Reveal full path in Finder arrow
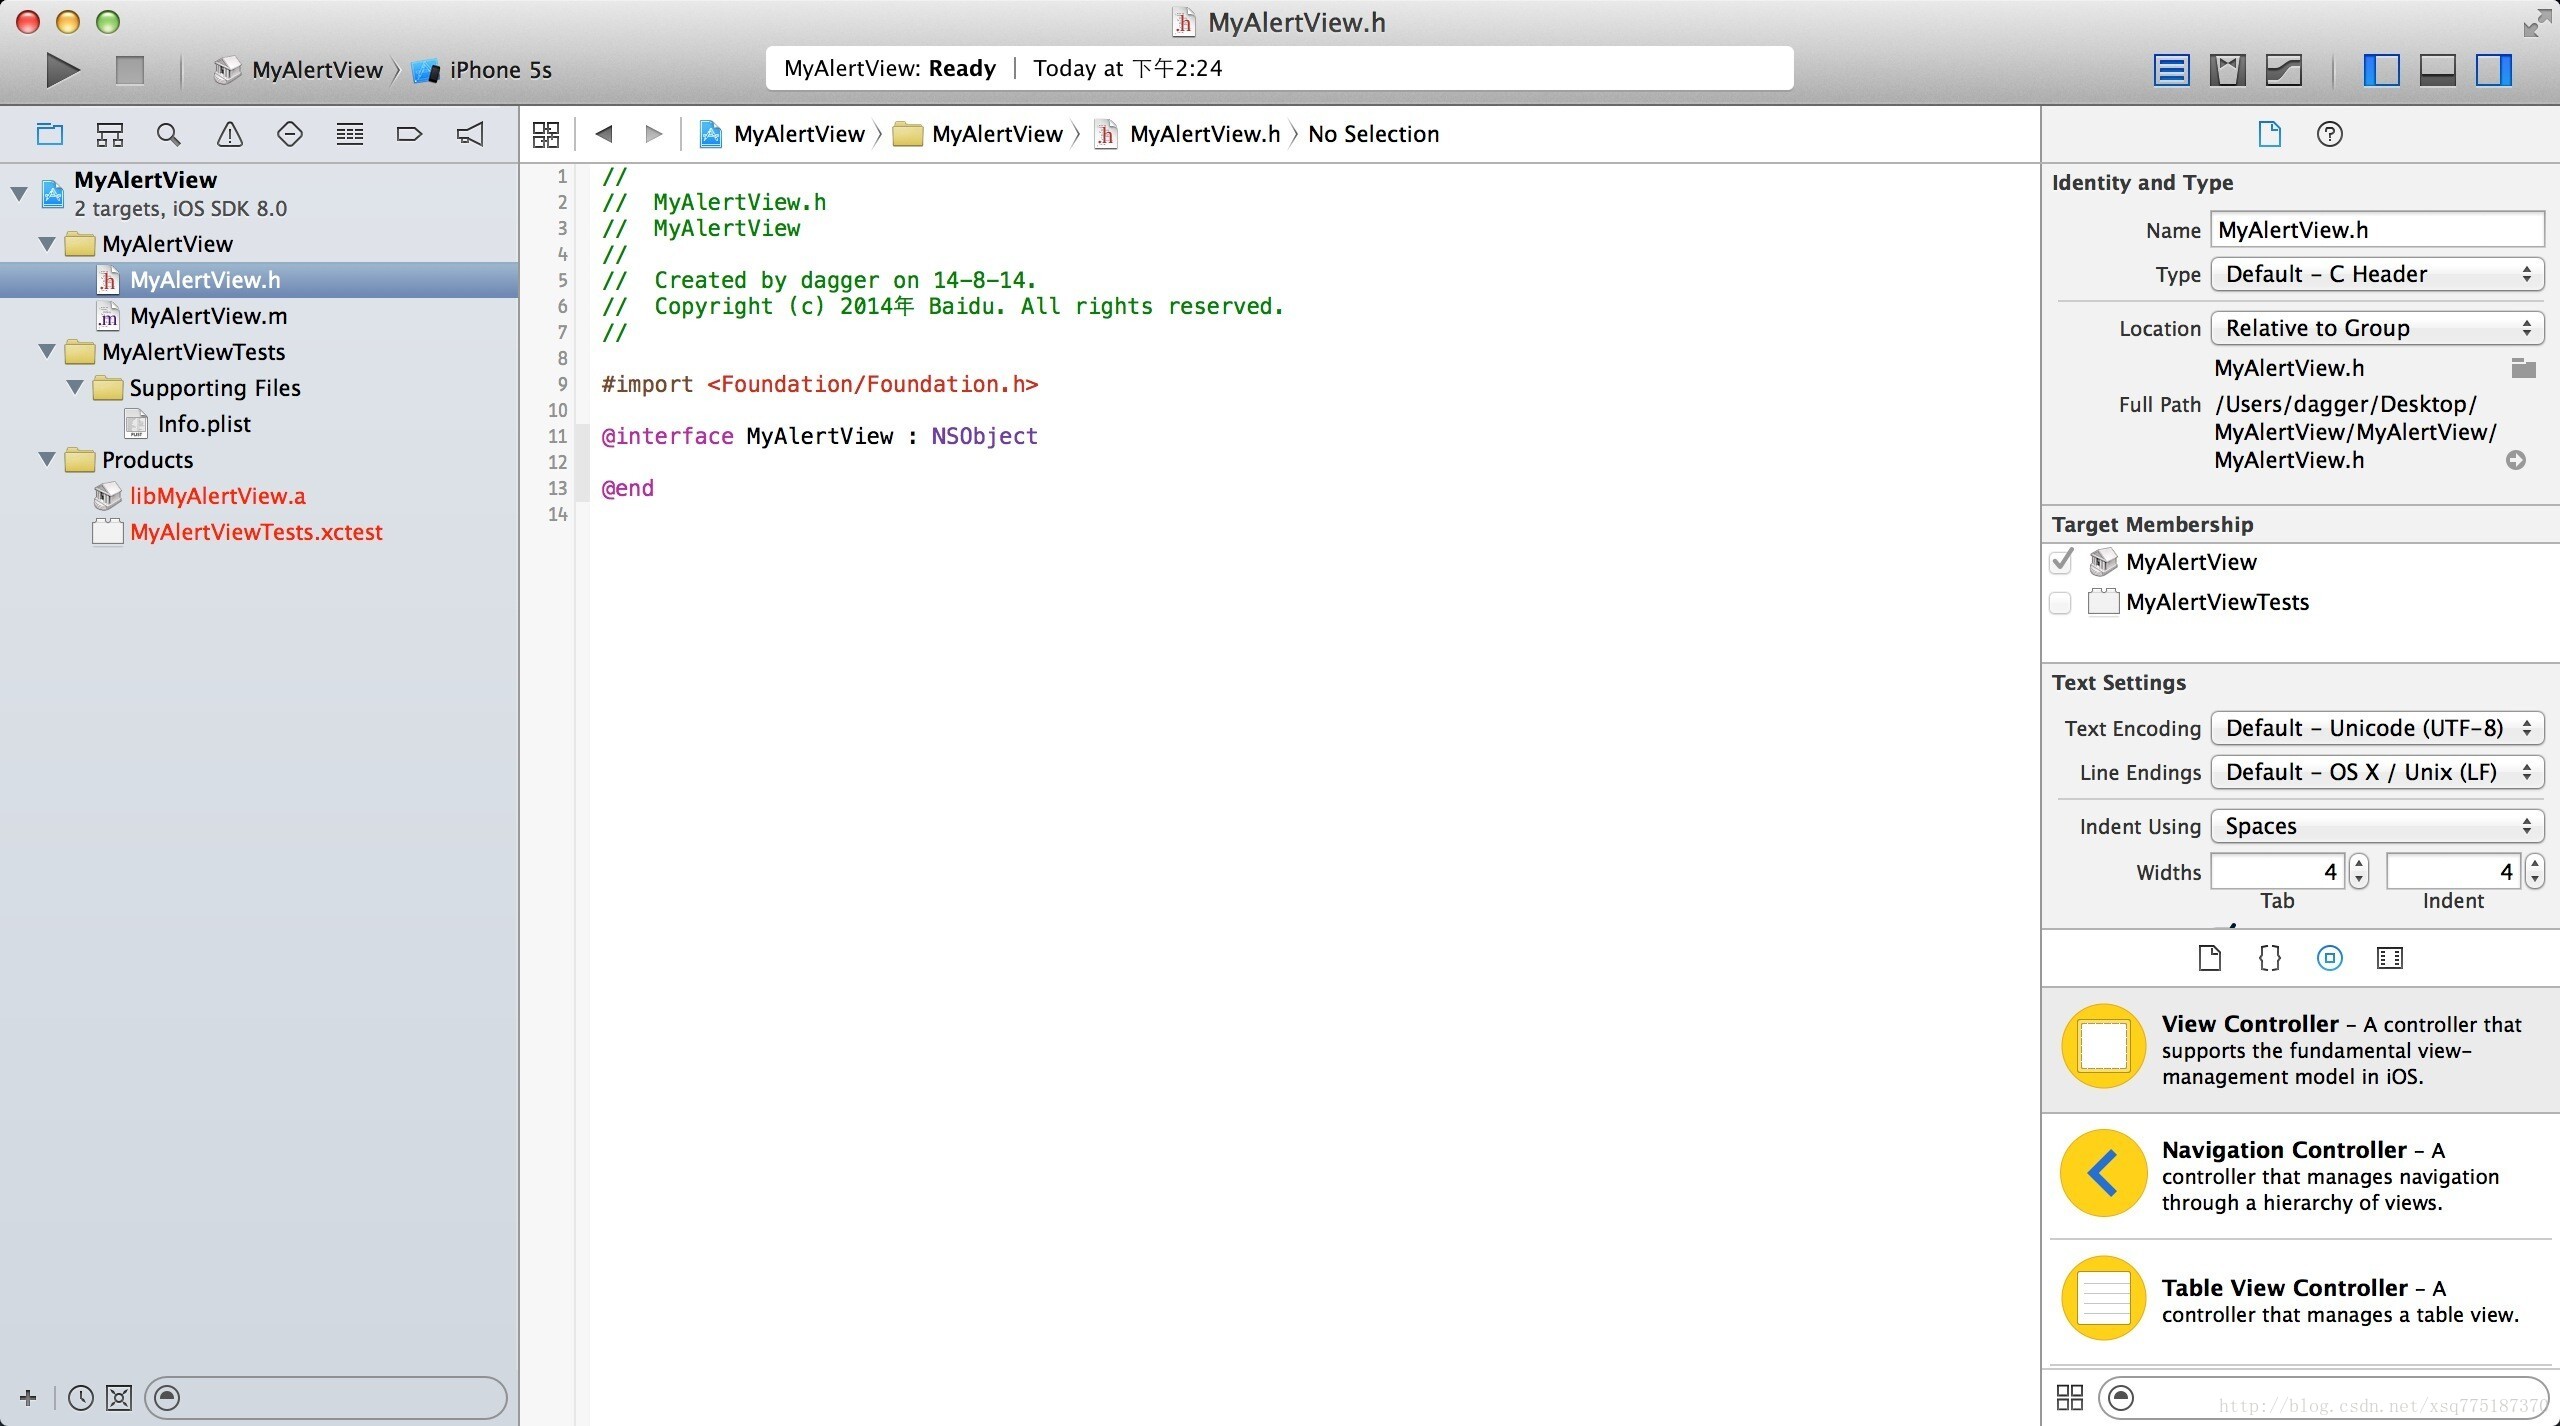 (2516, 460)
